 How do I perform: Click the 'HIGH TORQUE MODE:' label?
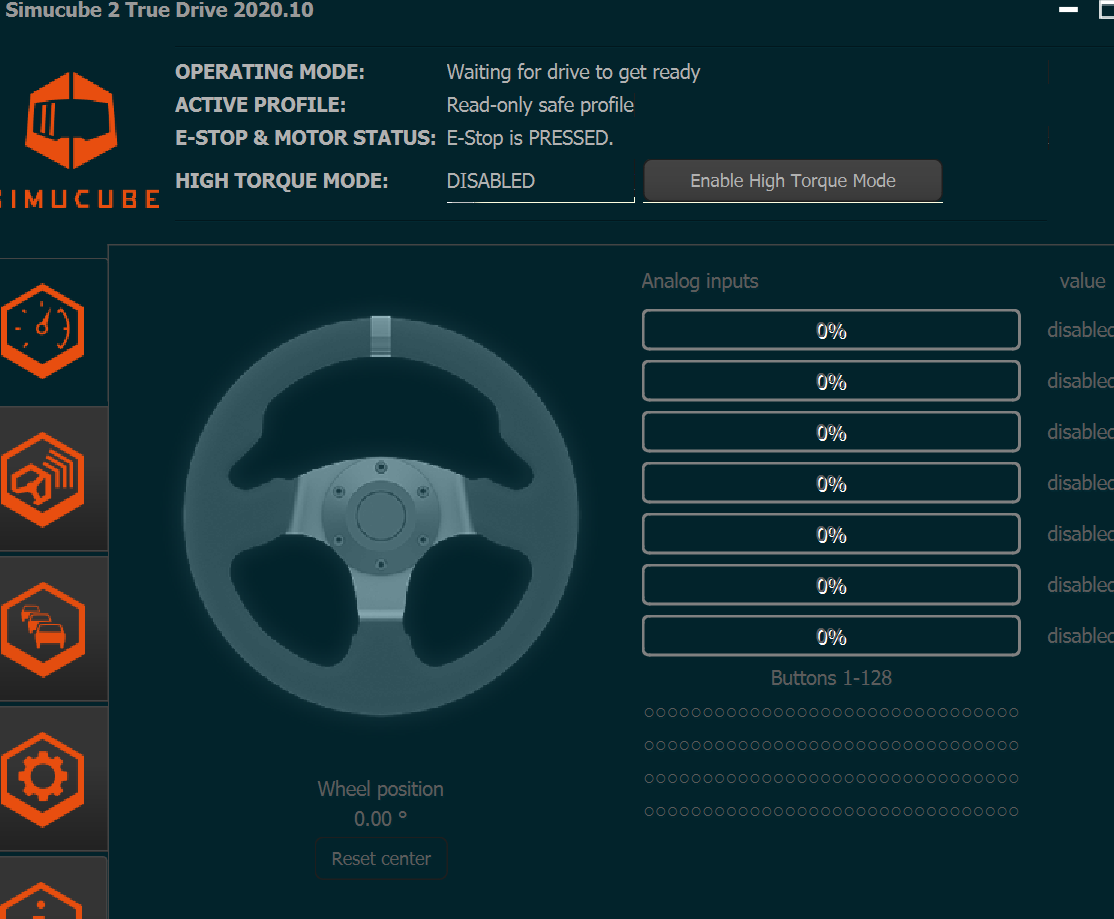[281, 180]
